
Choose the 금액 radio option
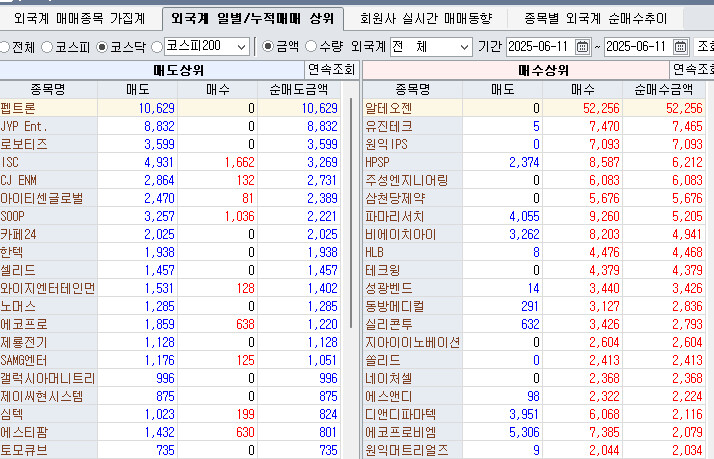click(268, 46)
